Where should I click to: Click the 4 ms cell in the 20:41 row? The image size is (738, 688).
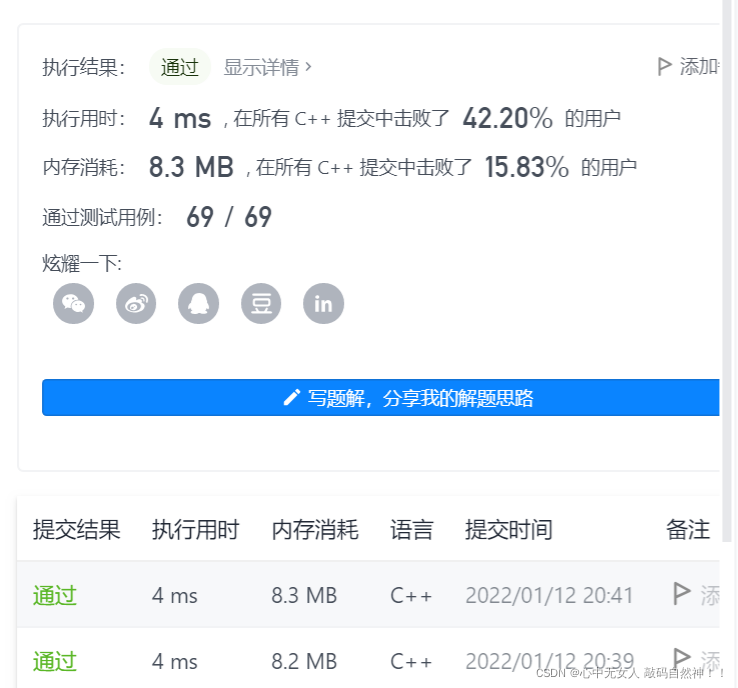(x=175, y=596)
